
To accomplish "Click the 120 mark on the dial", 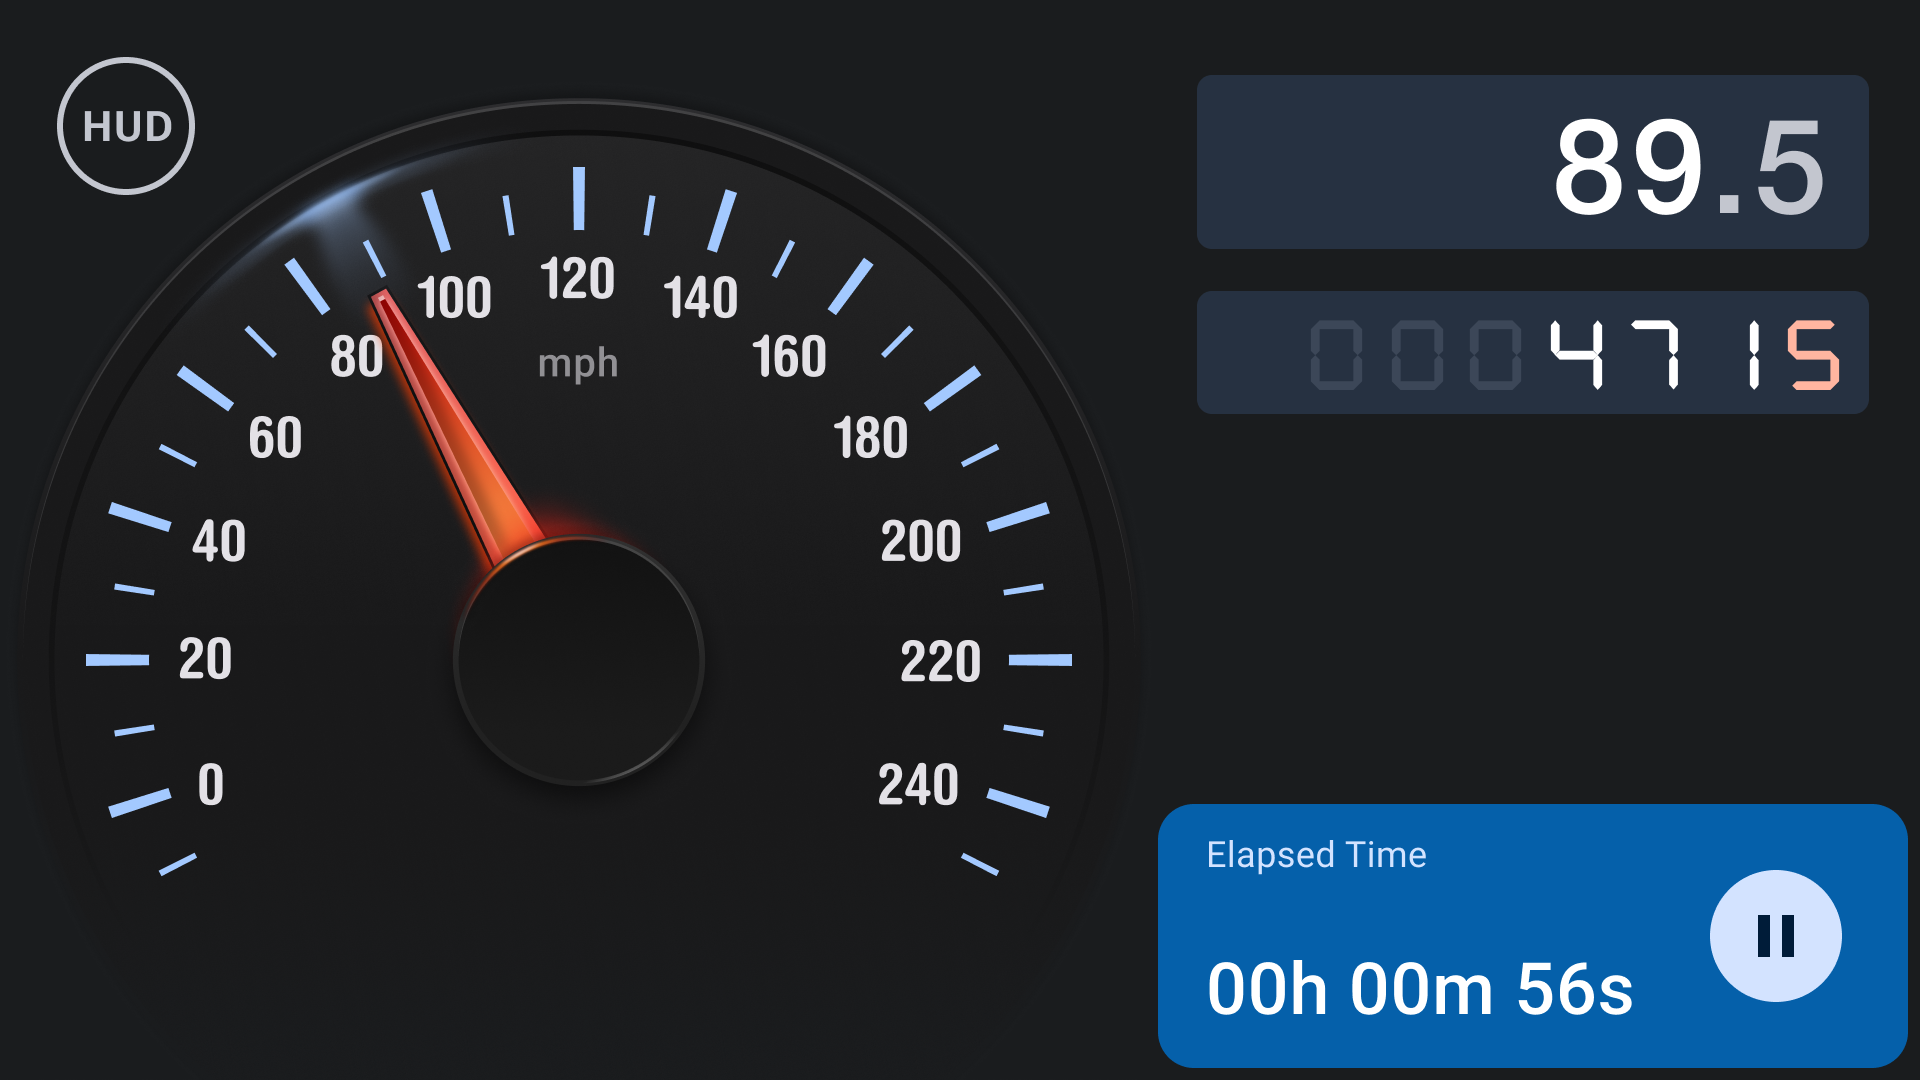I will point(577,279).
